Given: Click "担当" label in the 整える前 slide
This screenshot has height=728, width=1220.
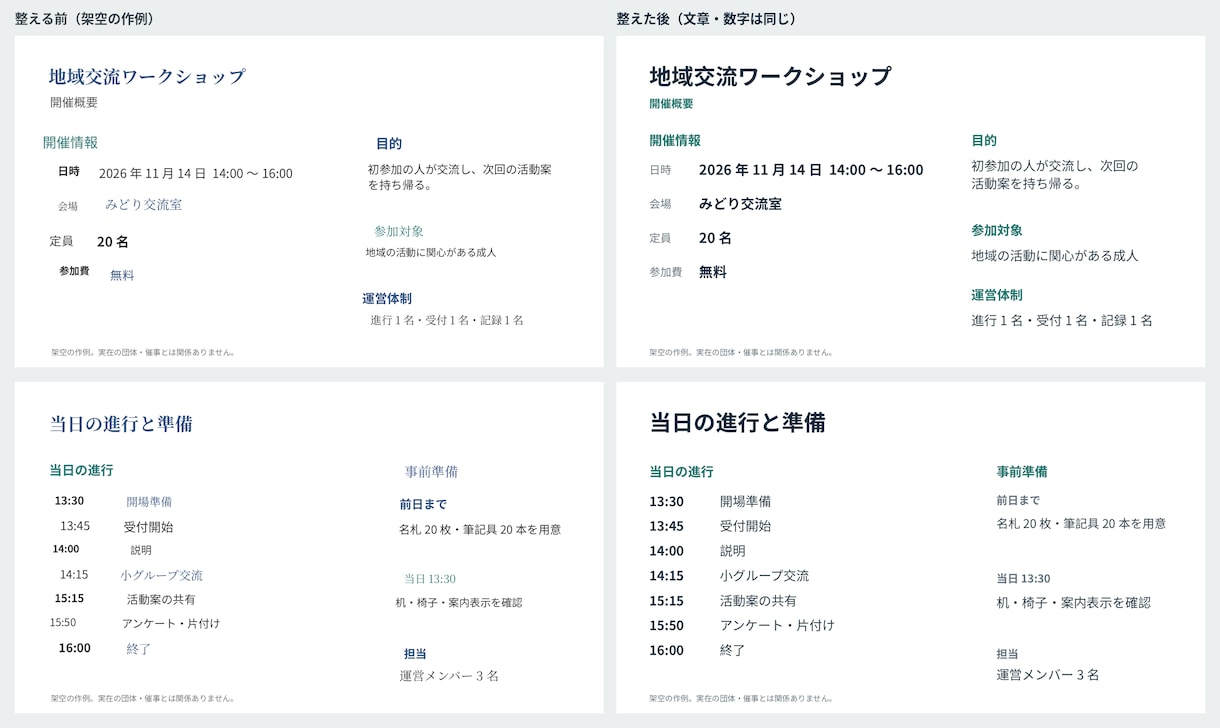Looking at the screenshot, I should 415,654.
